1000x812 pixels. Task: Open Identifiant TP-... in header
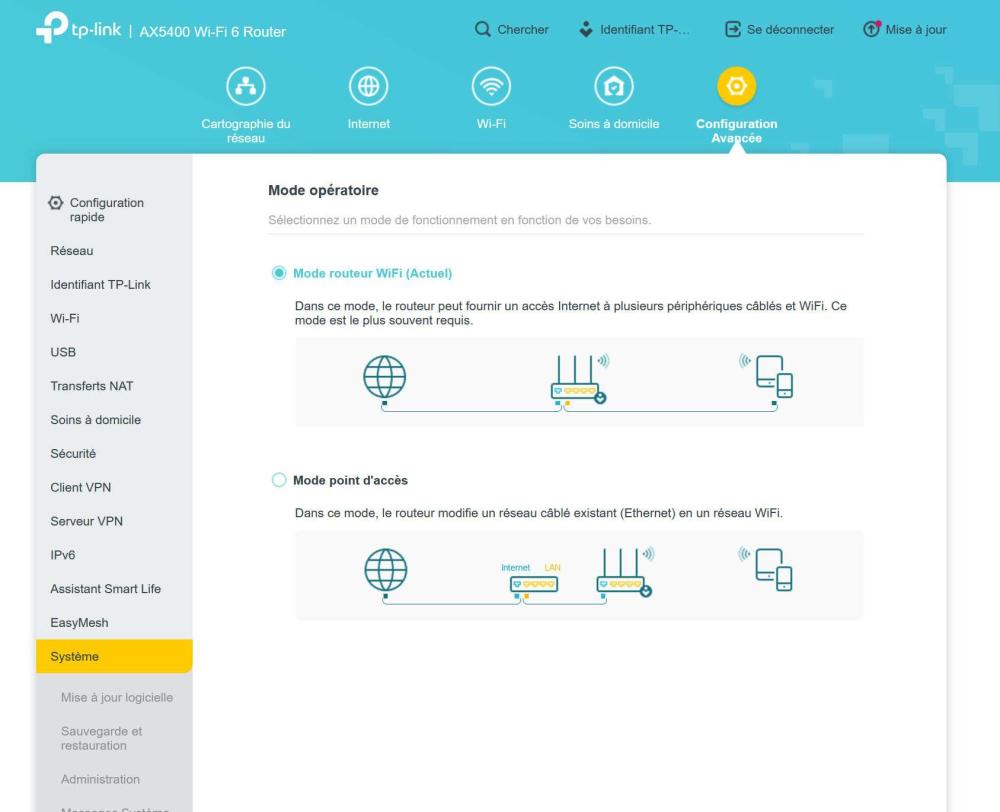point(645,29)
